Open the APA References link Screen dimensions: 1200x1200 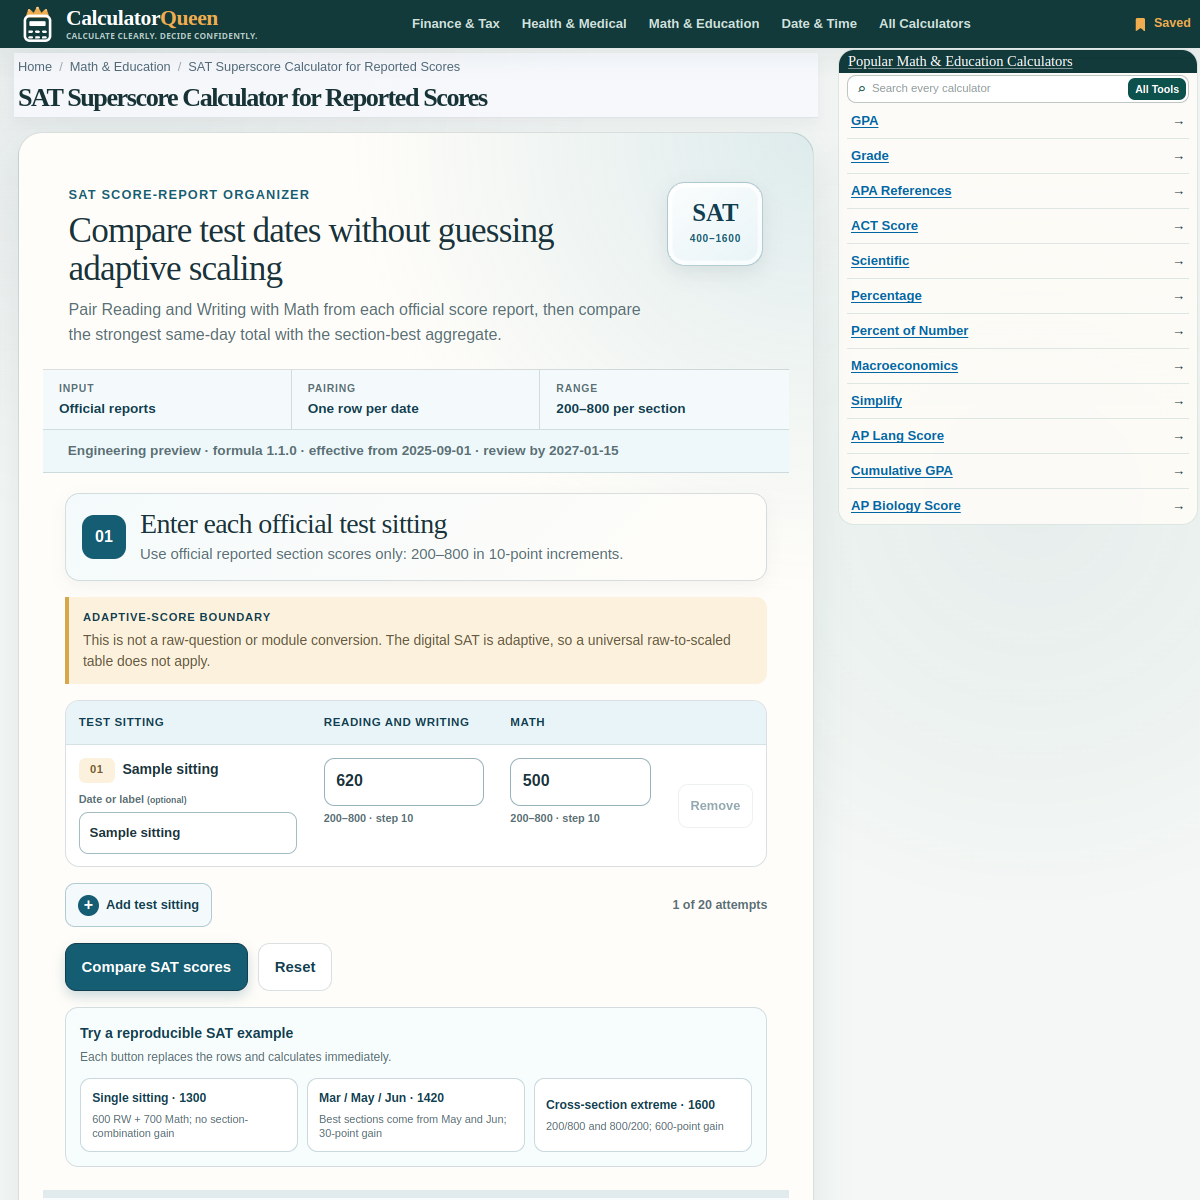pos(901,191)
